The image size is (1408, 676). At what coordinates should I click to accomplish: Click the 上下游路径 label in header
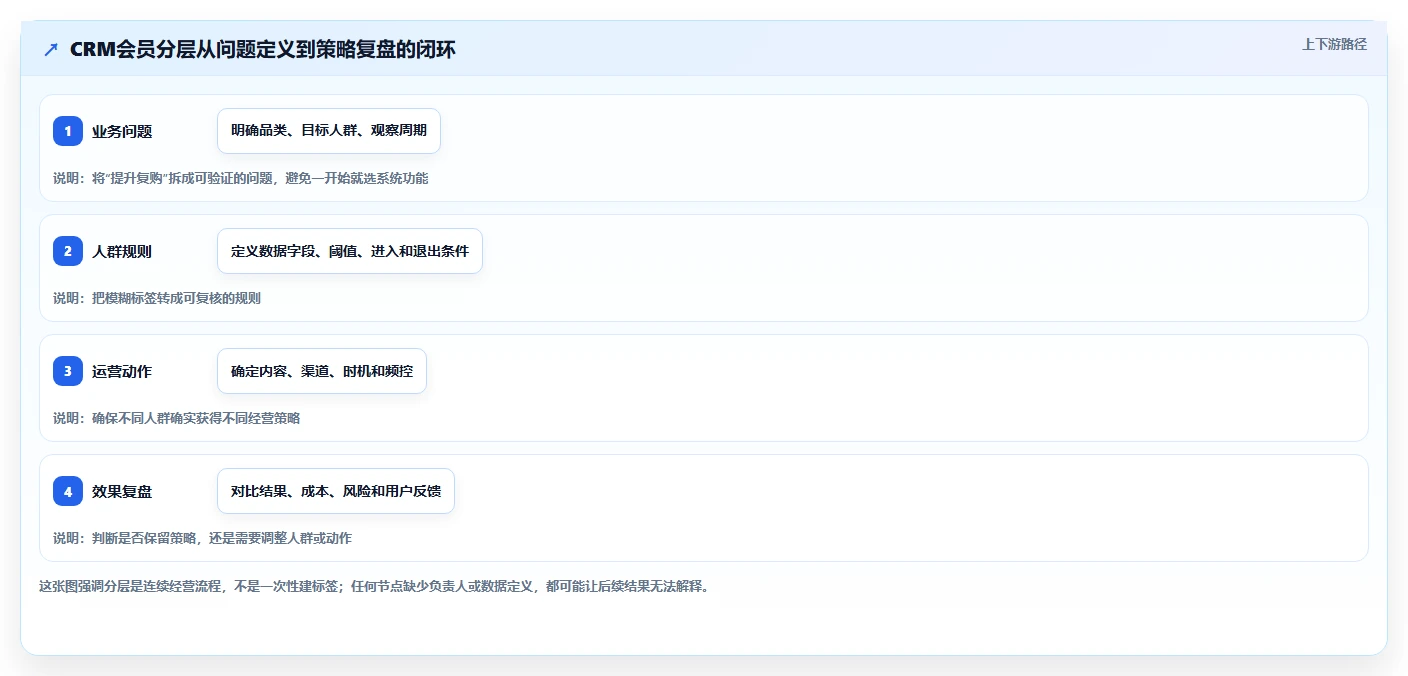(1334, 44)
